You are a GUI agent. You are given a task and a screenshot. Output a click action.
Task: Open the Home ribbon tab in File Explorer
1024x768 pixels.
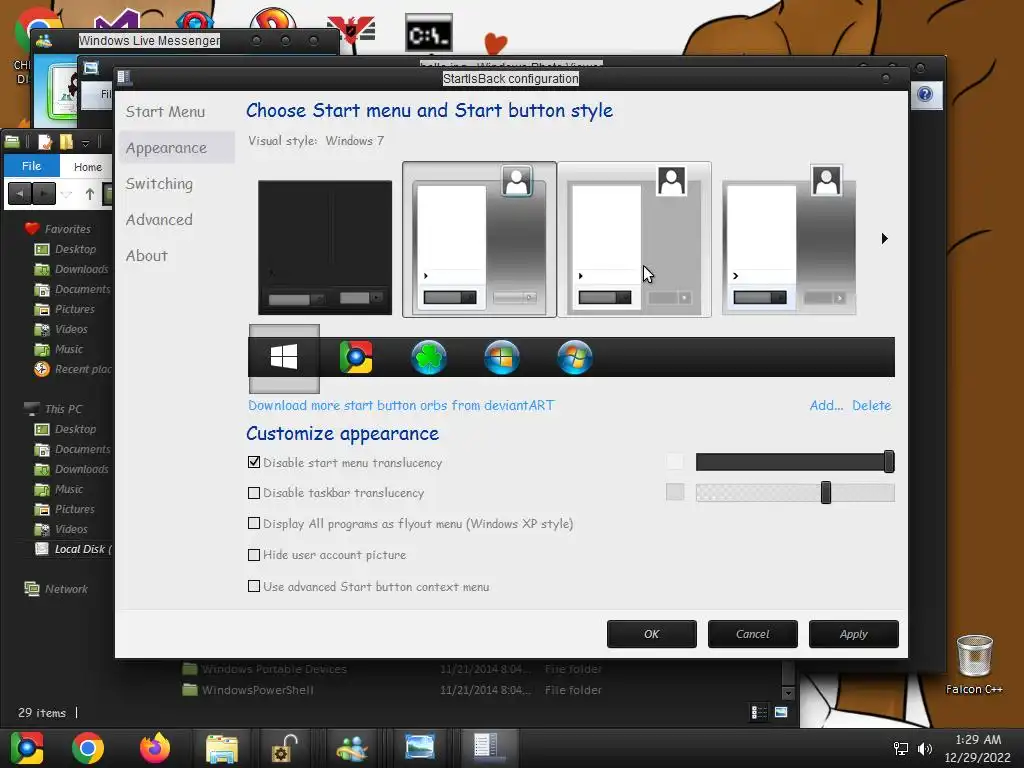click(x=88, y=167)
